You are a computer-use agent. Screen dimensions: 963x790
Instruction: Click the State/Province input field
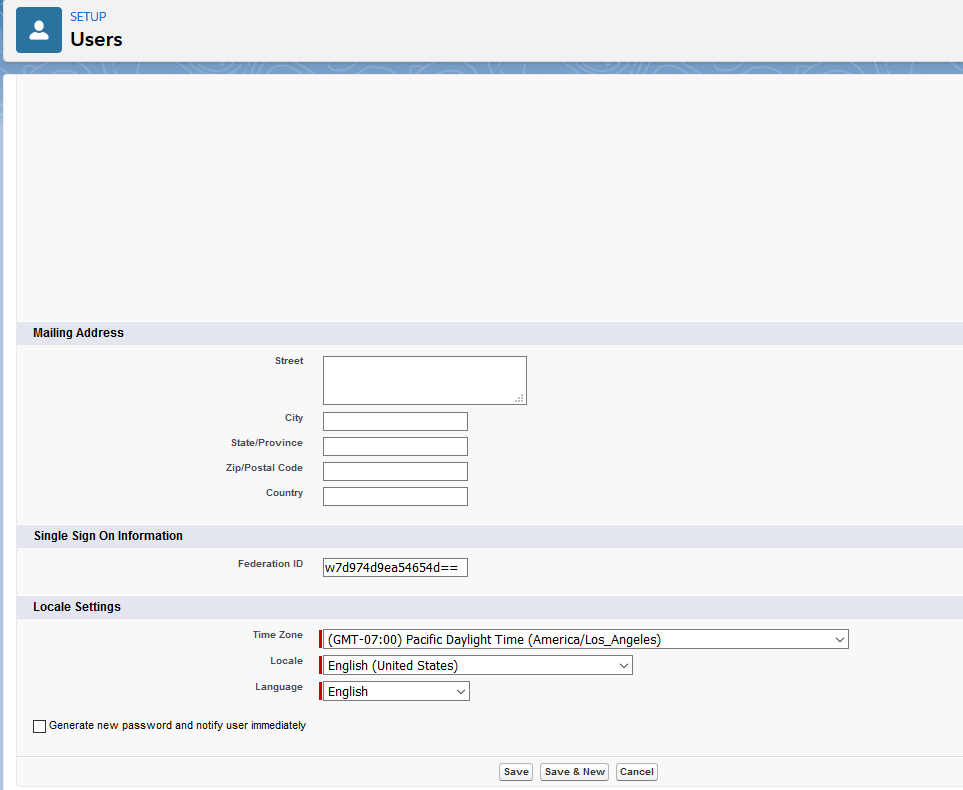coord(395,447)
